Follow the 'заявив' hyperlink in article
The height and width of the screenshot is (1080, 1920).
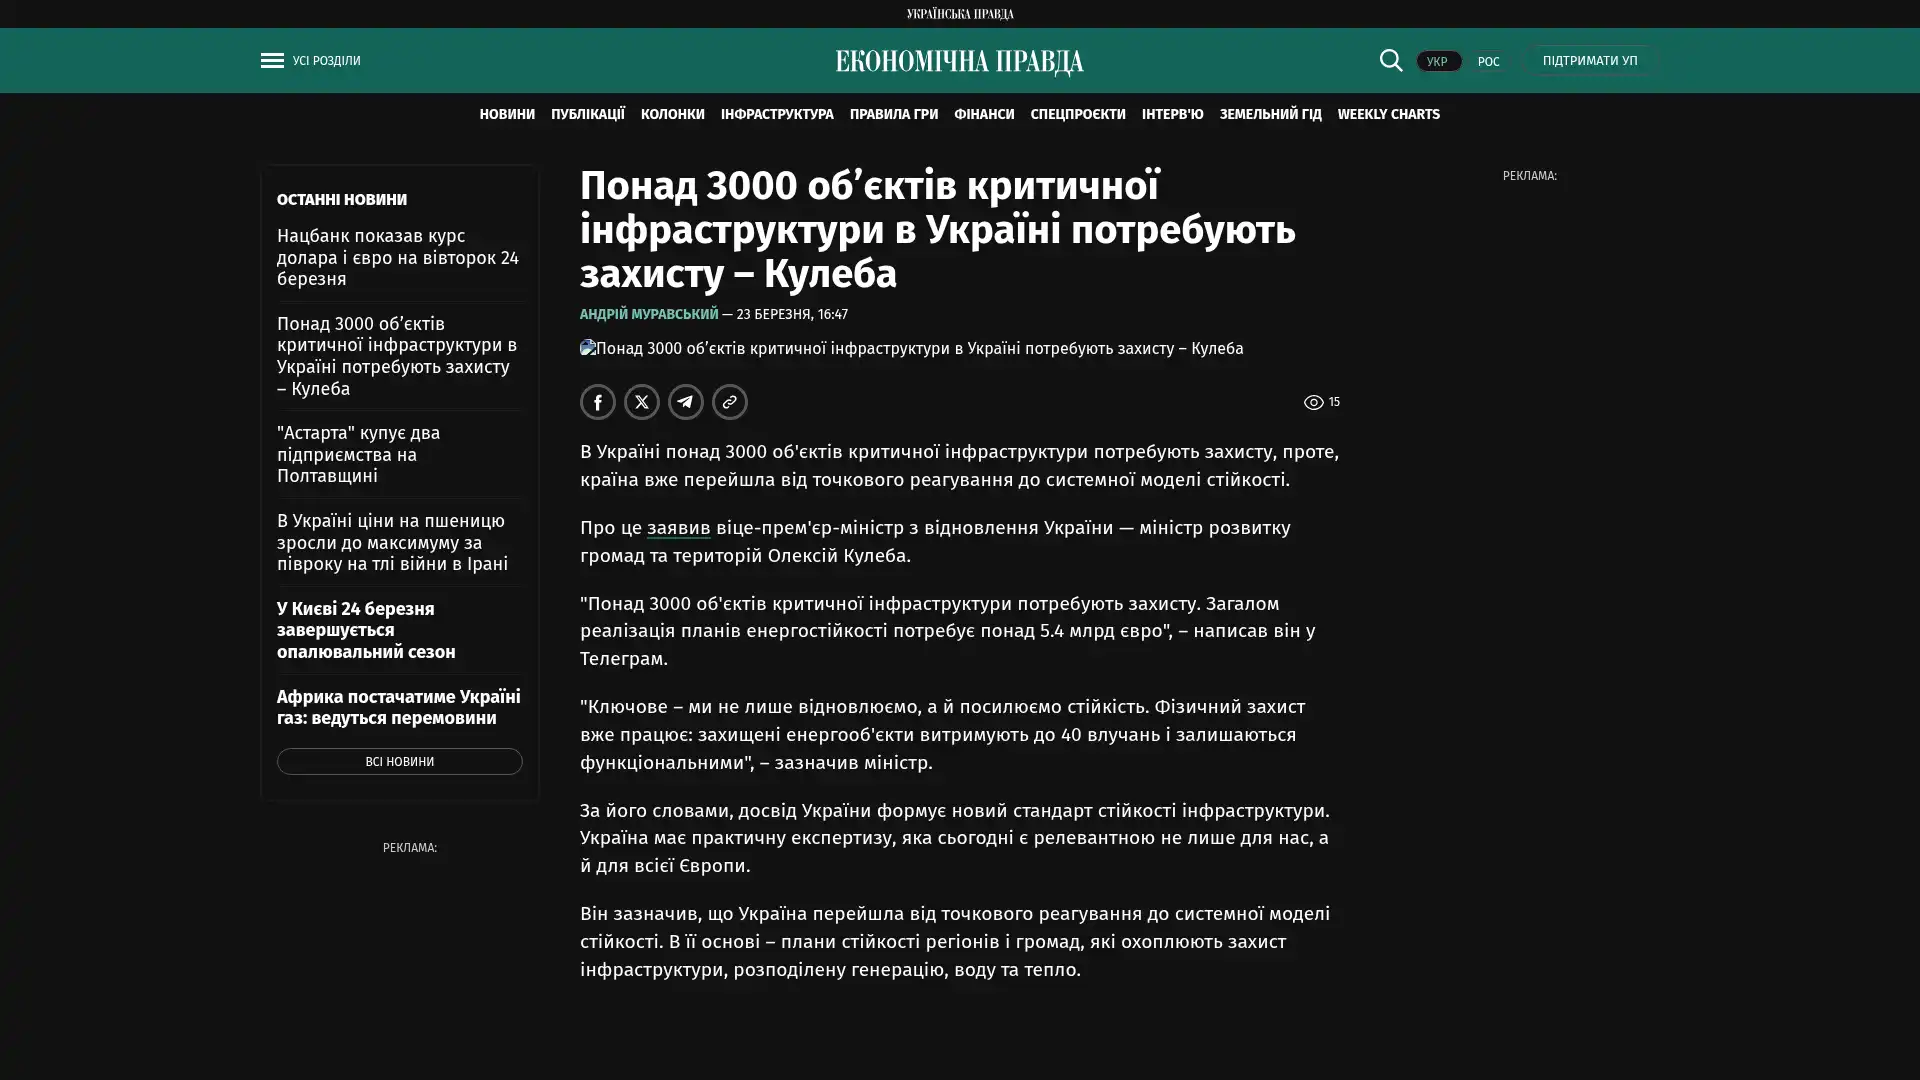click(678, 528)
